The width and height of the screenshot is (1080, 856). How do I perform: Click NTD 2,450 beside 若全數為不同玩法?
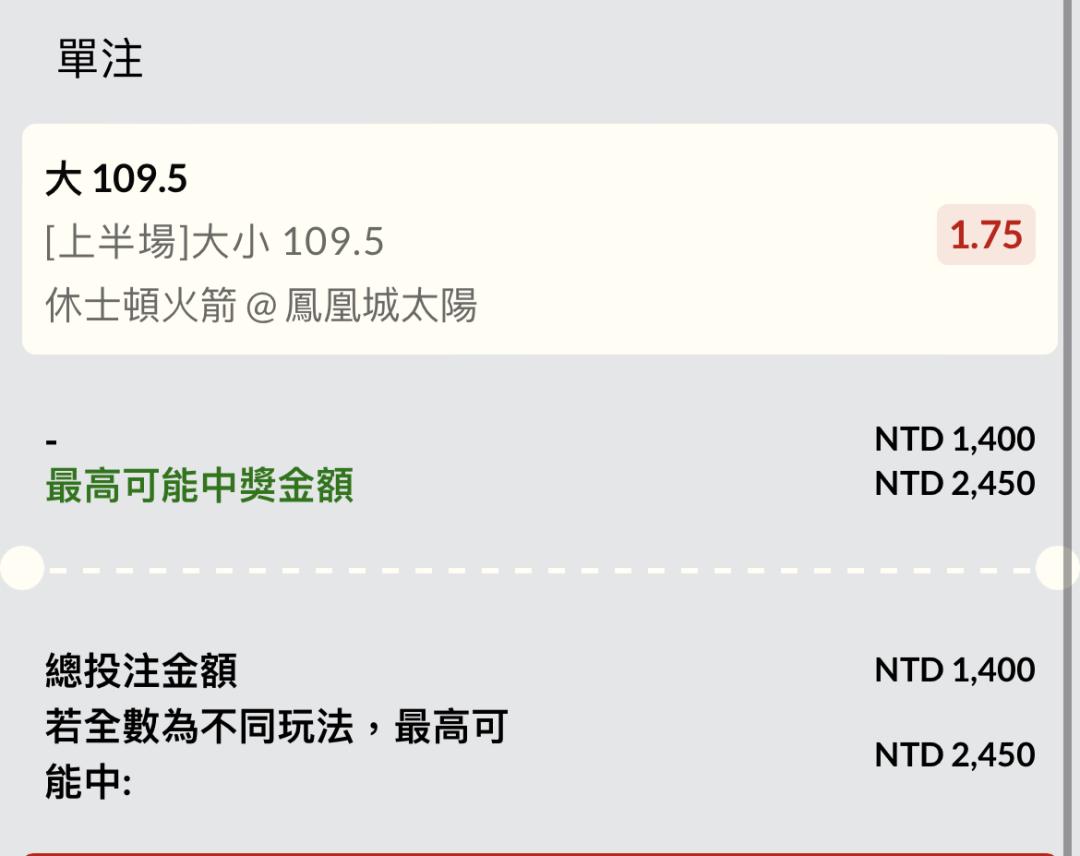pos(954,755)
